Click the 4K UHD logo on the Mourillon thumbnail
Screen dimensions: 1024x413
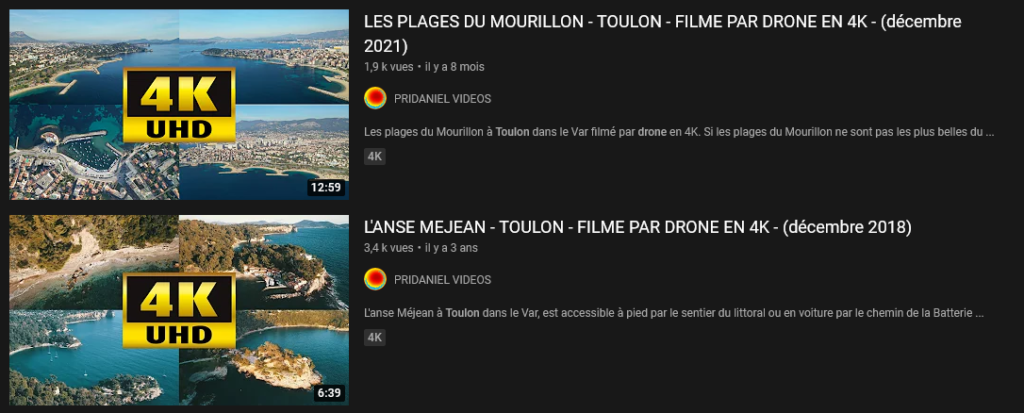[179, 105]
